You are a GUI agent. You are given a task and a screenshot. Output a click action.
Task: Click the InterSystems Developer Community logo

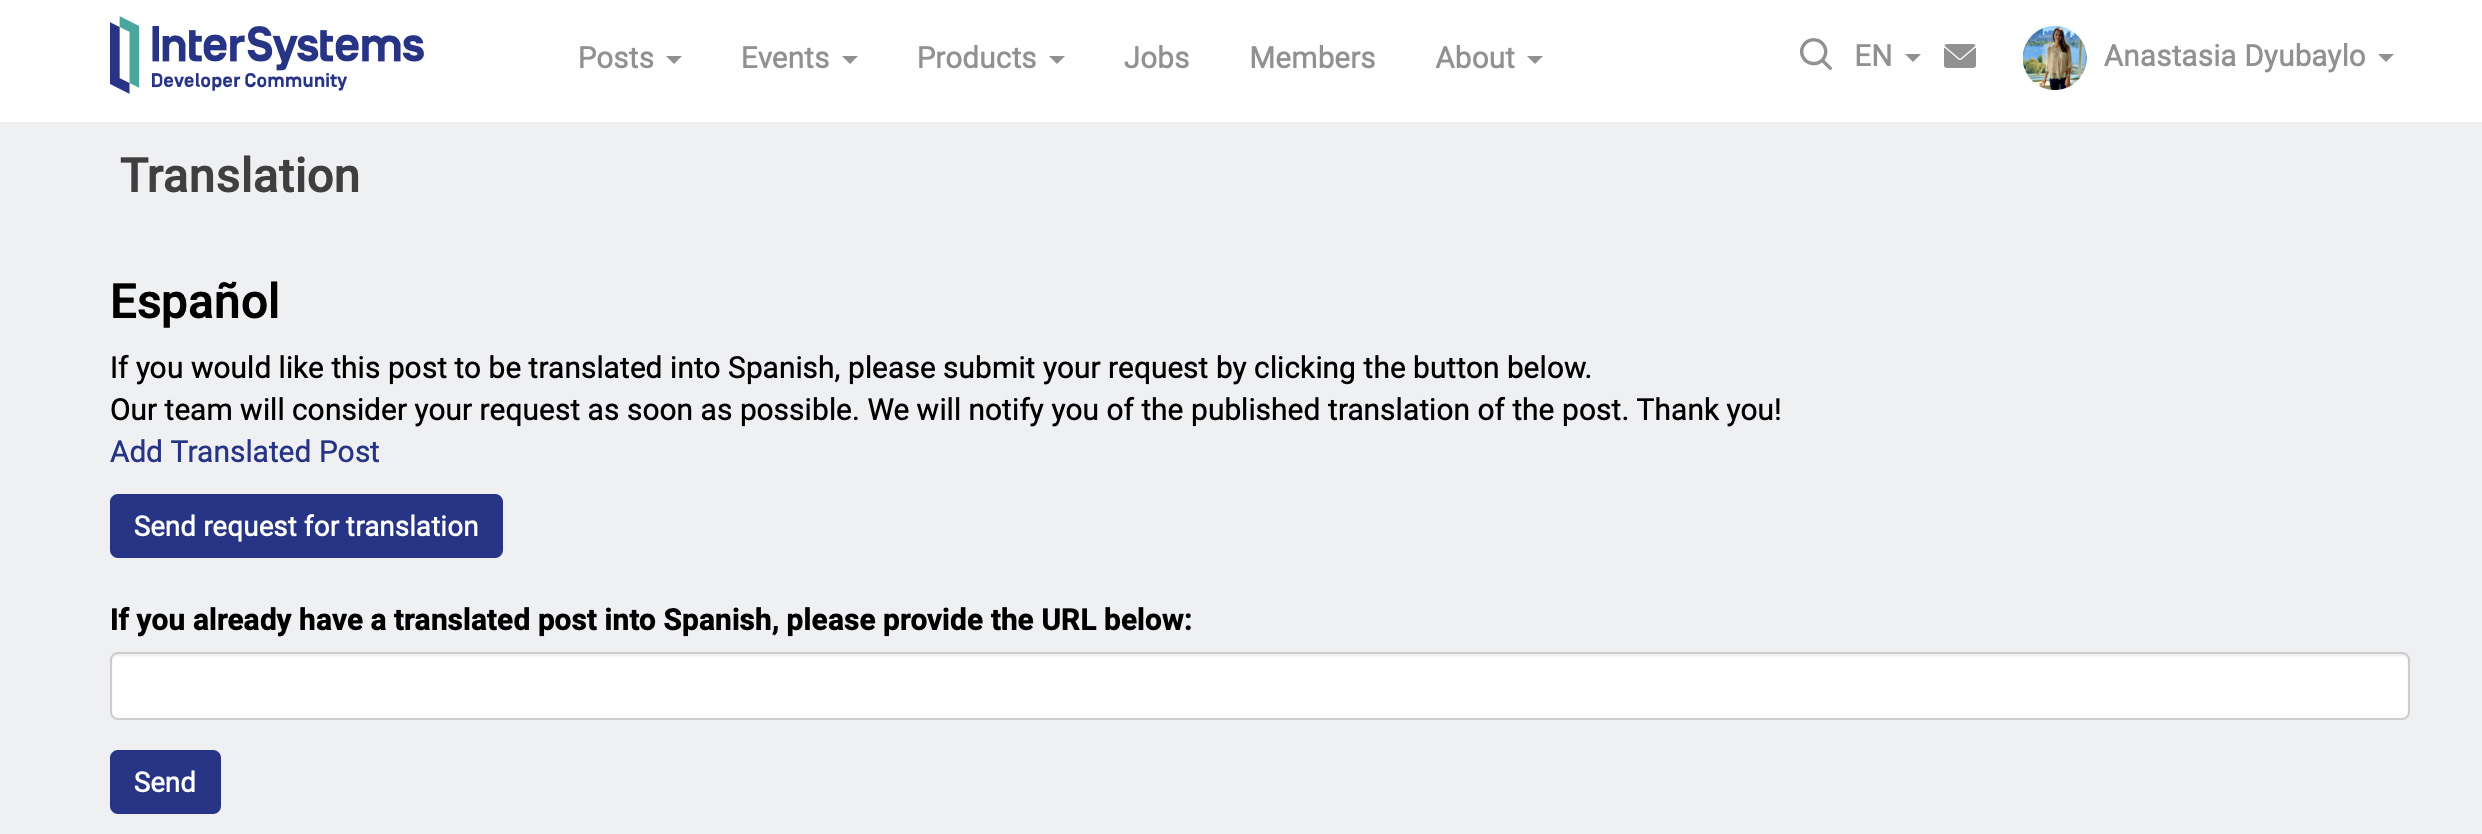267,56
